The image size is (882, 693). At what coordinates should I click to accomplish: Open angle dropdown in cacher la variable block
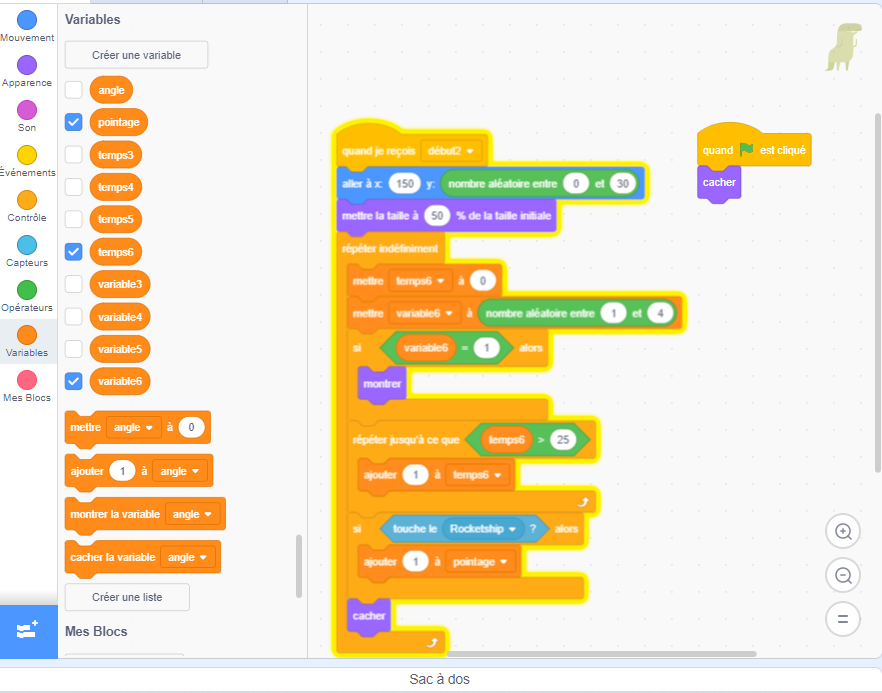pos(187,557)
